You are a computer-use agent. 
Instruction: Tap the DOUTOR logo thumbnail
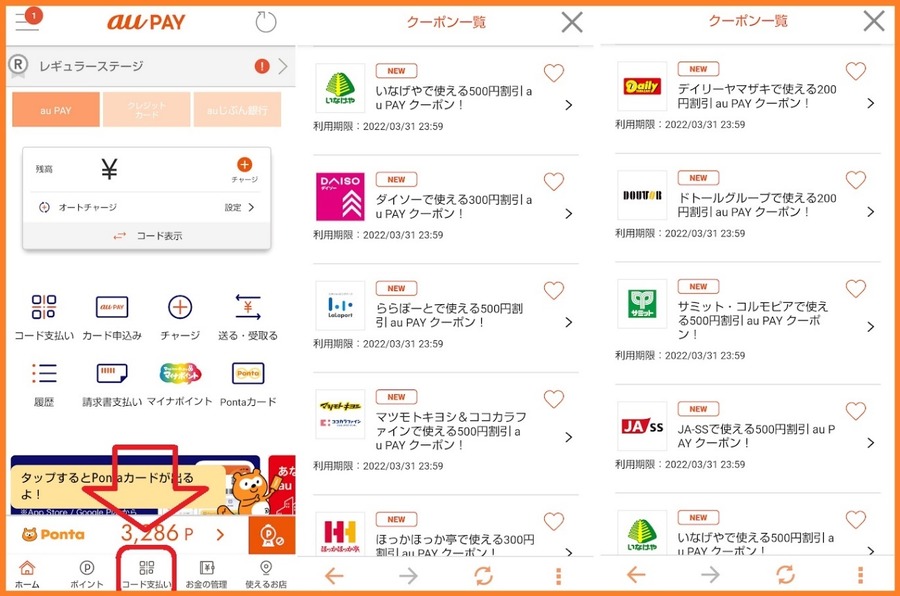click(642, 195)
